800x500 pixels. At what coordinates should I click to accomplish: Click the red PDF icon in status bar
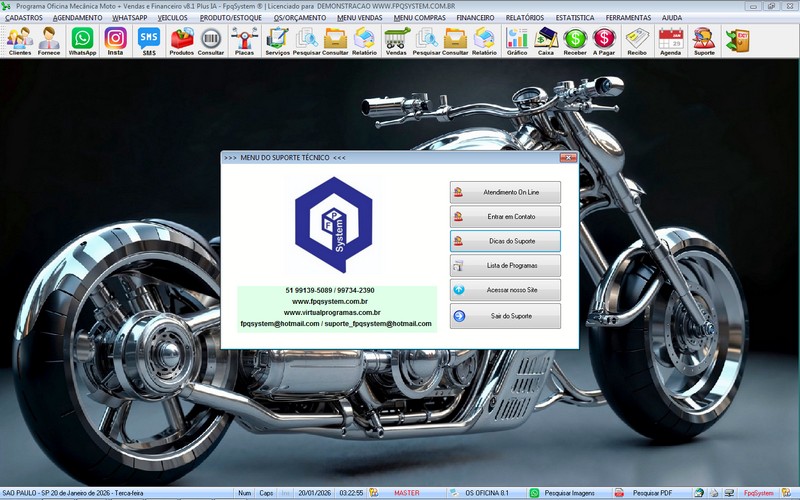[x=619, y=493]
